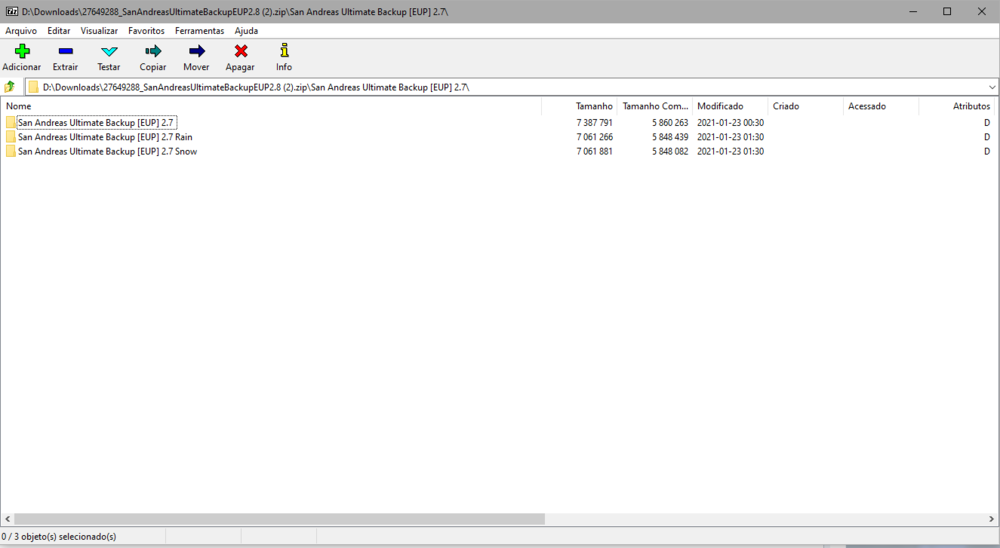
Task: Click the Adicionar green plus icon
Action: pyautogui.click(x=22, y=51)
